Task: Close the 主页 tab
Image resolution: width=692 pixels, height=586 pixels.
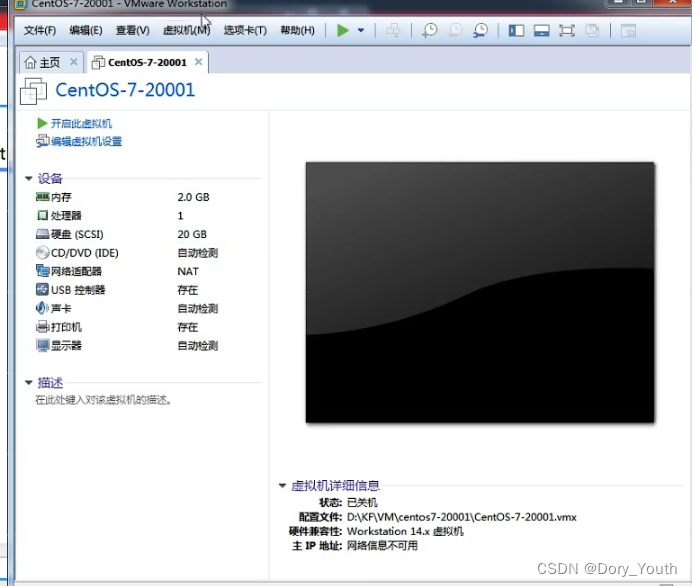Action: 74,62
